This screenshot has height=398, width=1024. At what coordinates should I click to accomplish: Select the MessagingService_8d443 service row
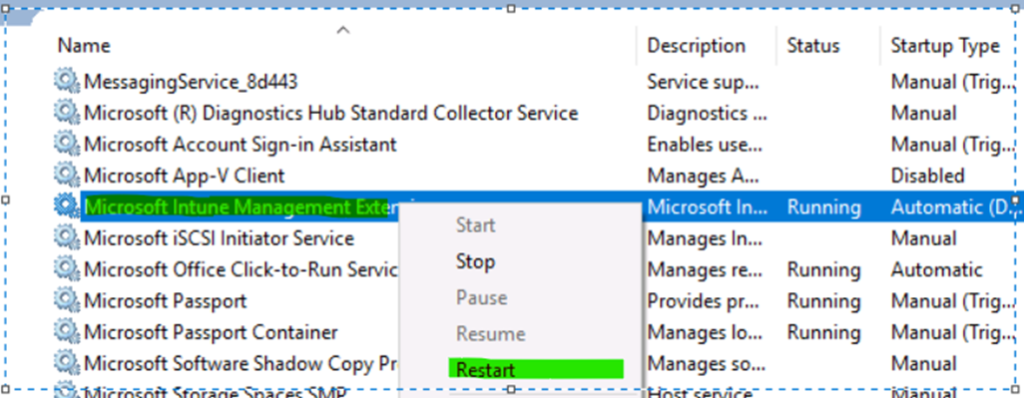(x=191, y=82)
